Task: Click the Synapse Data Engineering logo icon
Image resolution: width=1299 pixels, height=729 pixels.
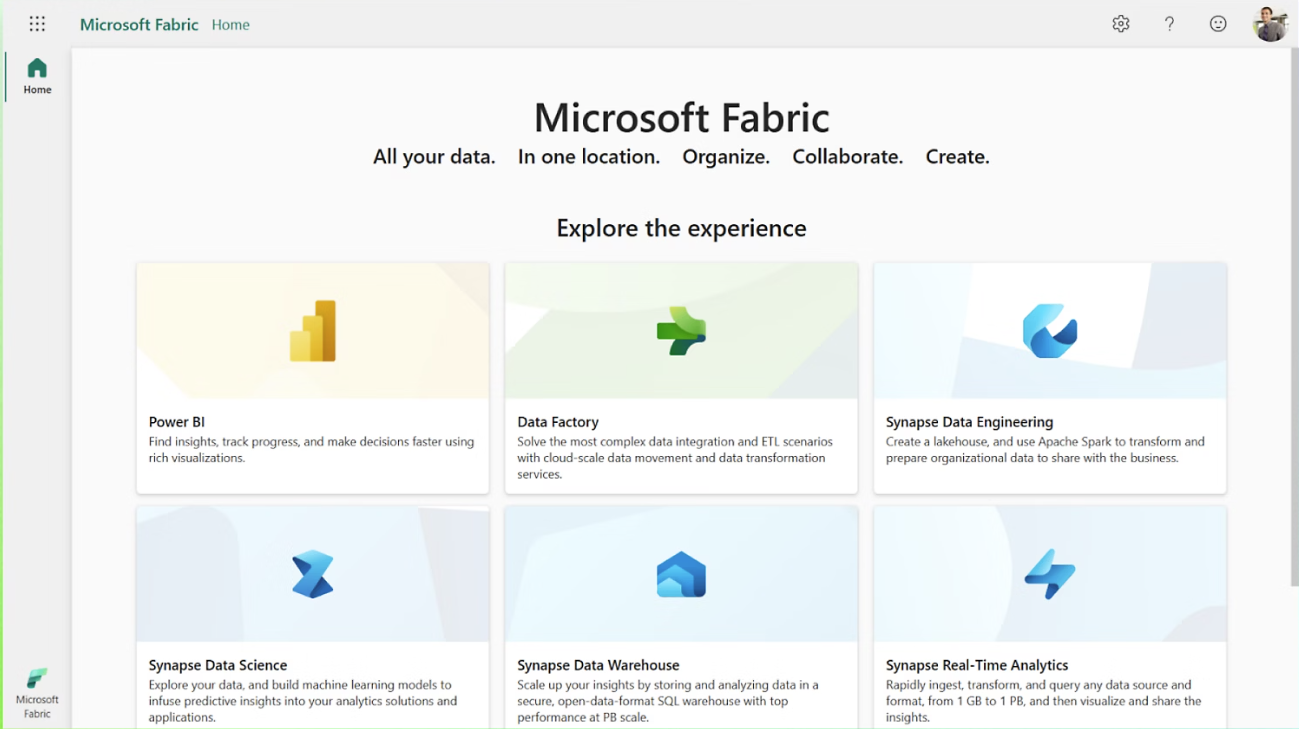Action: pos(1050,331)
